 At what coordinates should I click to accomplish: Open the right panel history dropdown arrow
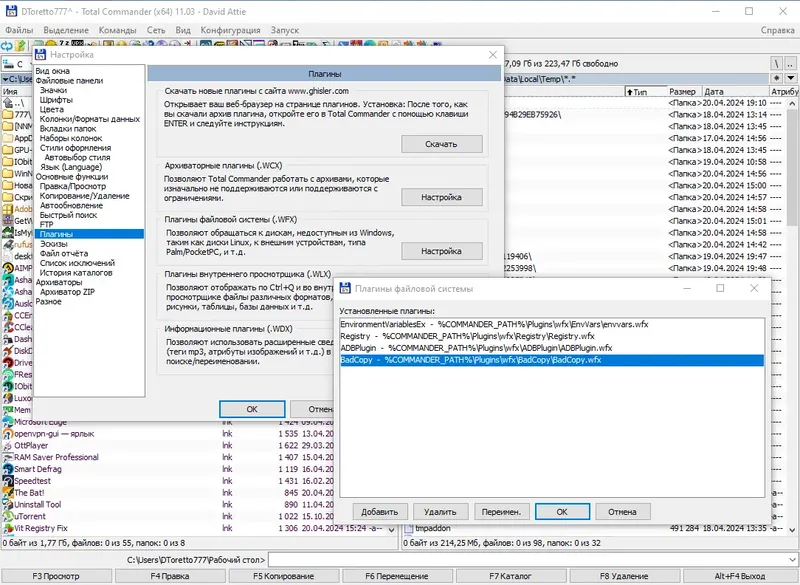(790, 79)
